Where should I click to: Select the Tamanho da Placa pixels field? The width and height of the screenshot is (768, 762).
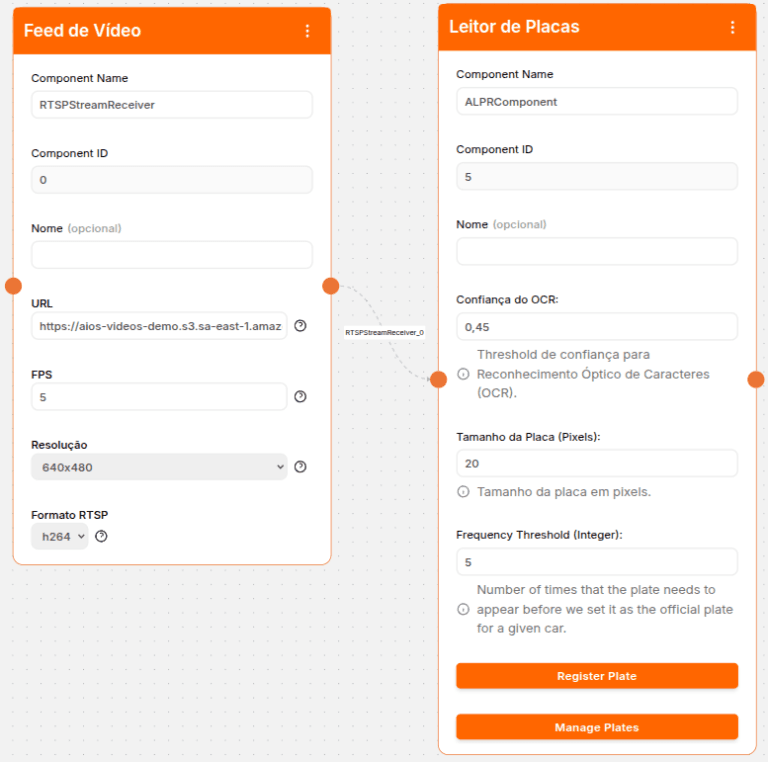596,464
